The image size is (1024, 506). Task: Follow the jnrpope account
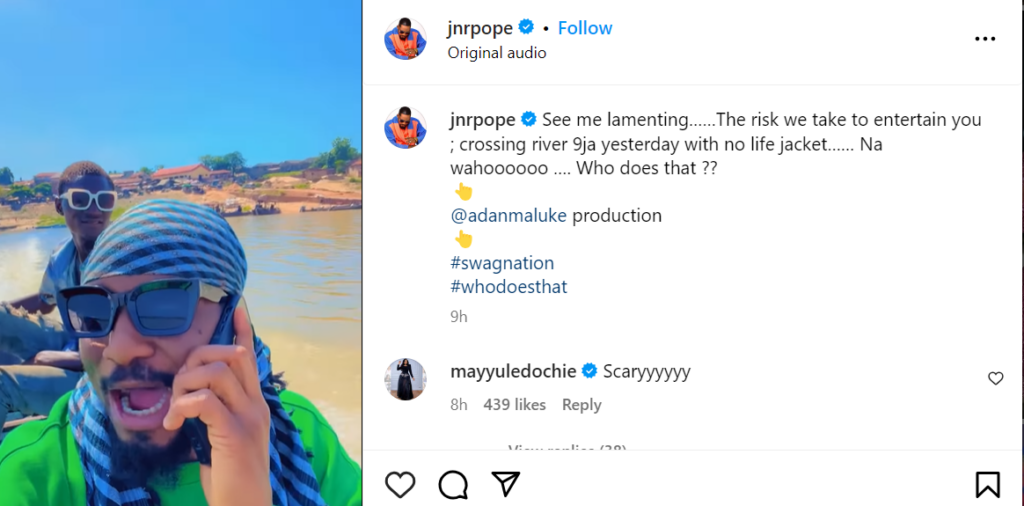(585, 28)
